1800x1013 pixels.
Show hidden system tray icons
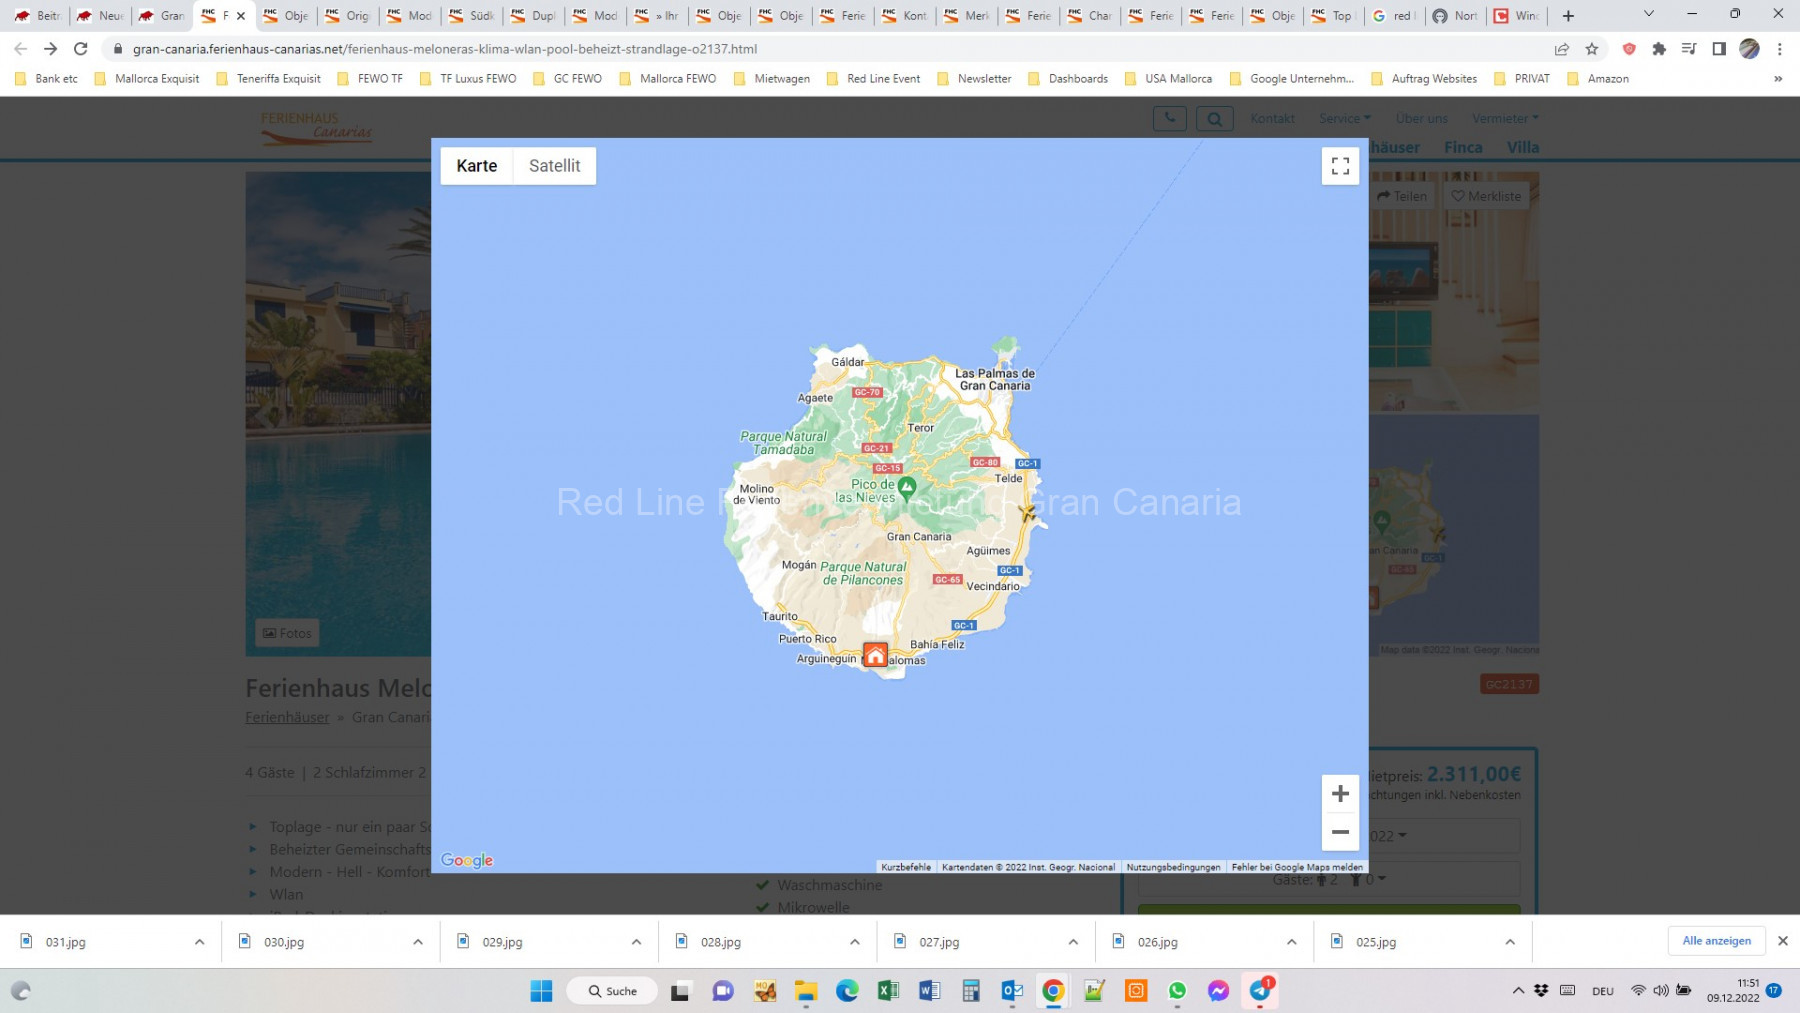pos(1518,991)
